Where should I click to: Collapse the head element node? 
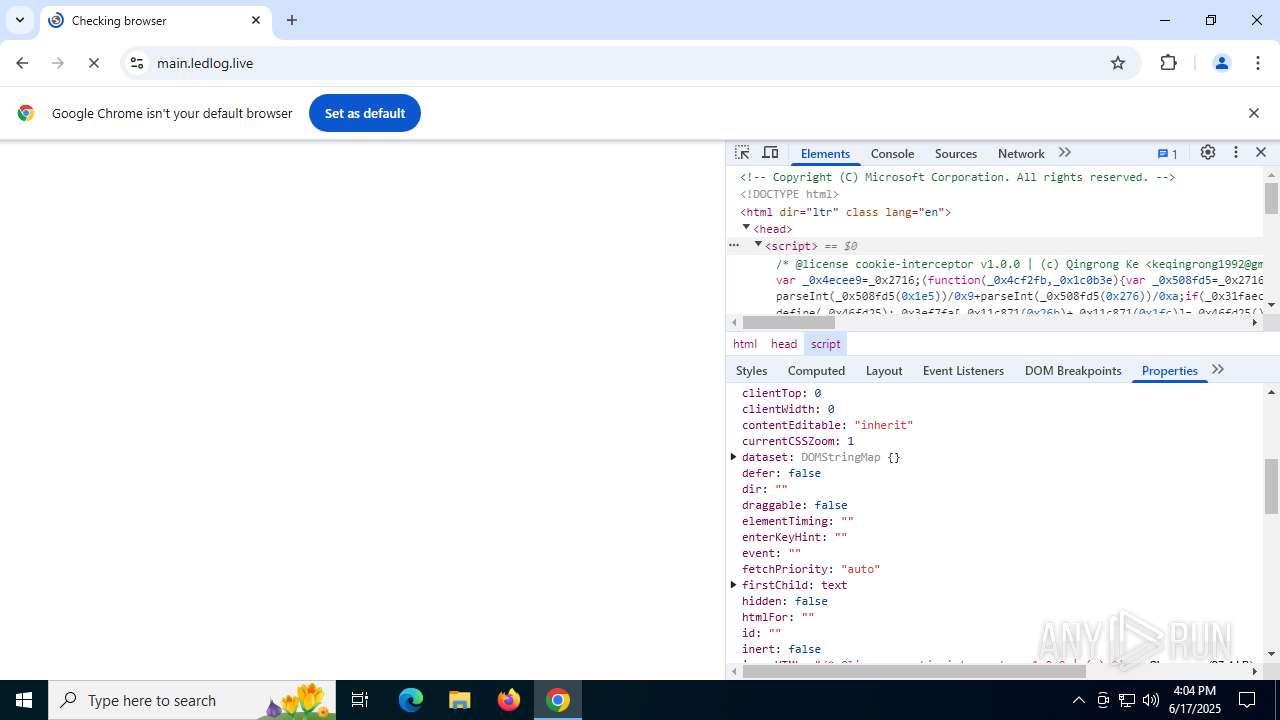click(x=746, y=228)
